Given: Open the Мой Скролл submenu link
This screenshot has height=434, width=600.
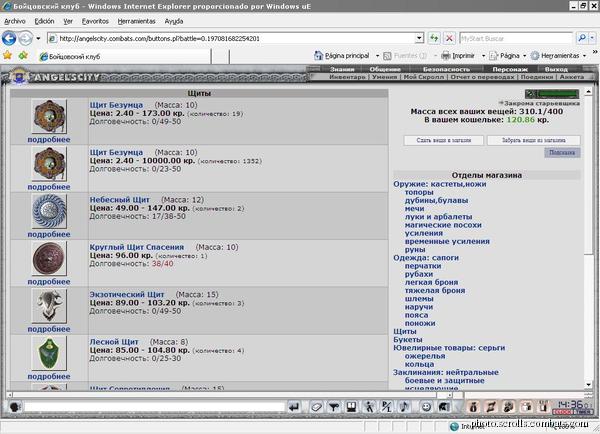Looking at the screenshot, I should (424, 77).
